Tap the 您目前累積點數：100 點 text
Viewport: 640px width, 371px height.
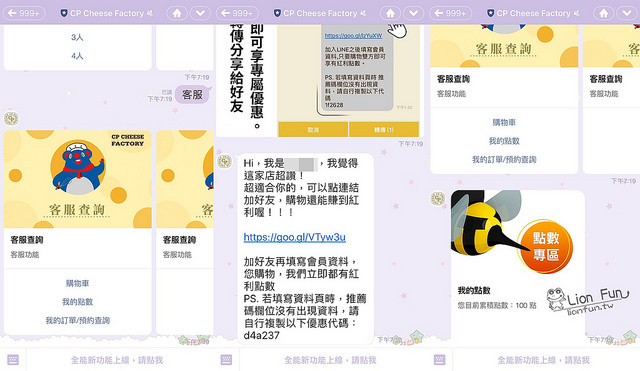point(497,305)
